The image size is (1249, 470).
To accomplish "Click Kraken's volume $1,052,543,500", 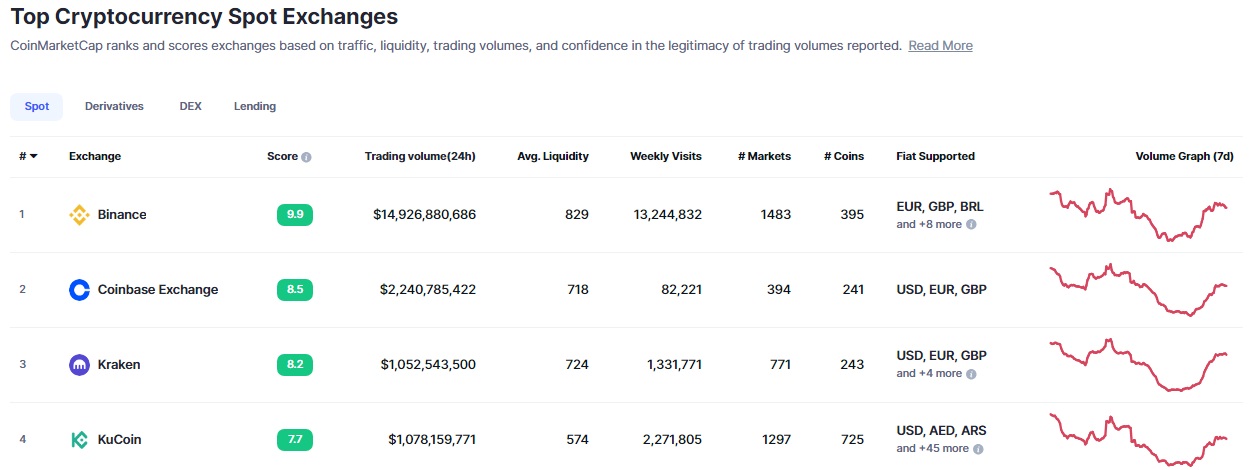I will (428, 365).
